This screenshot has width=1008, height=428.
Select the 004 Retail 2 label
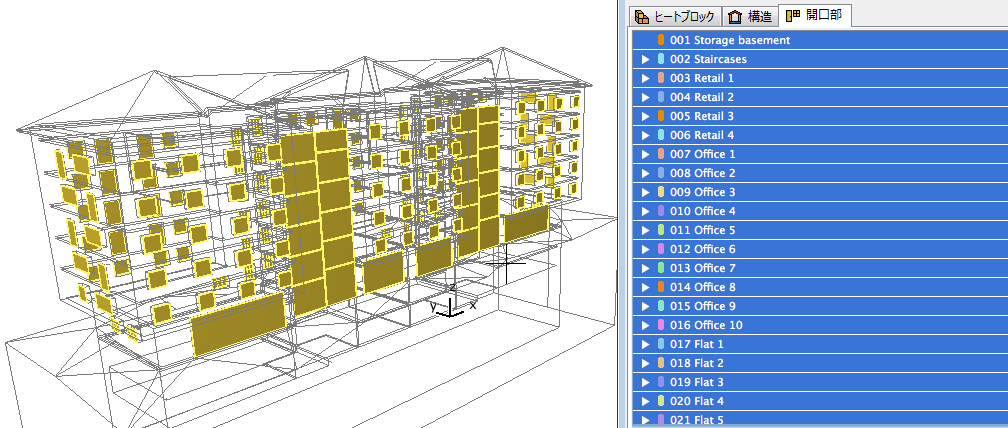(702, 97)
